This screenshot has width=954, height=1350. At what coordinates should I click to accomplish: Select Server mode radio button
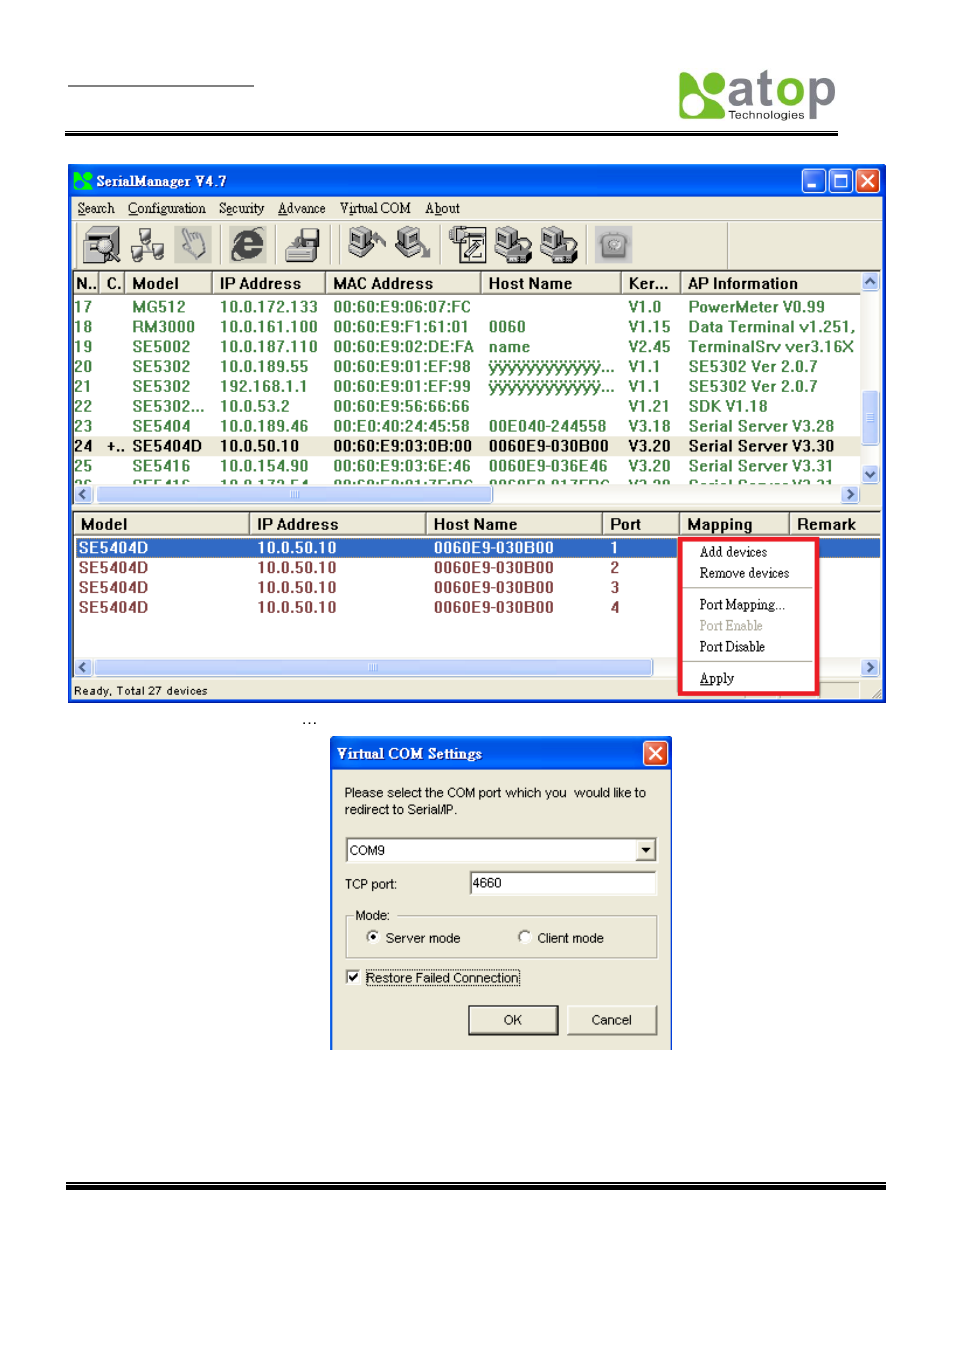(372, 937)
